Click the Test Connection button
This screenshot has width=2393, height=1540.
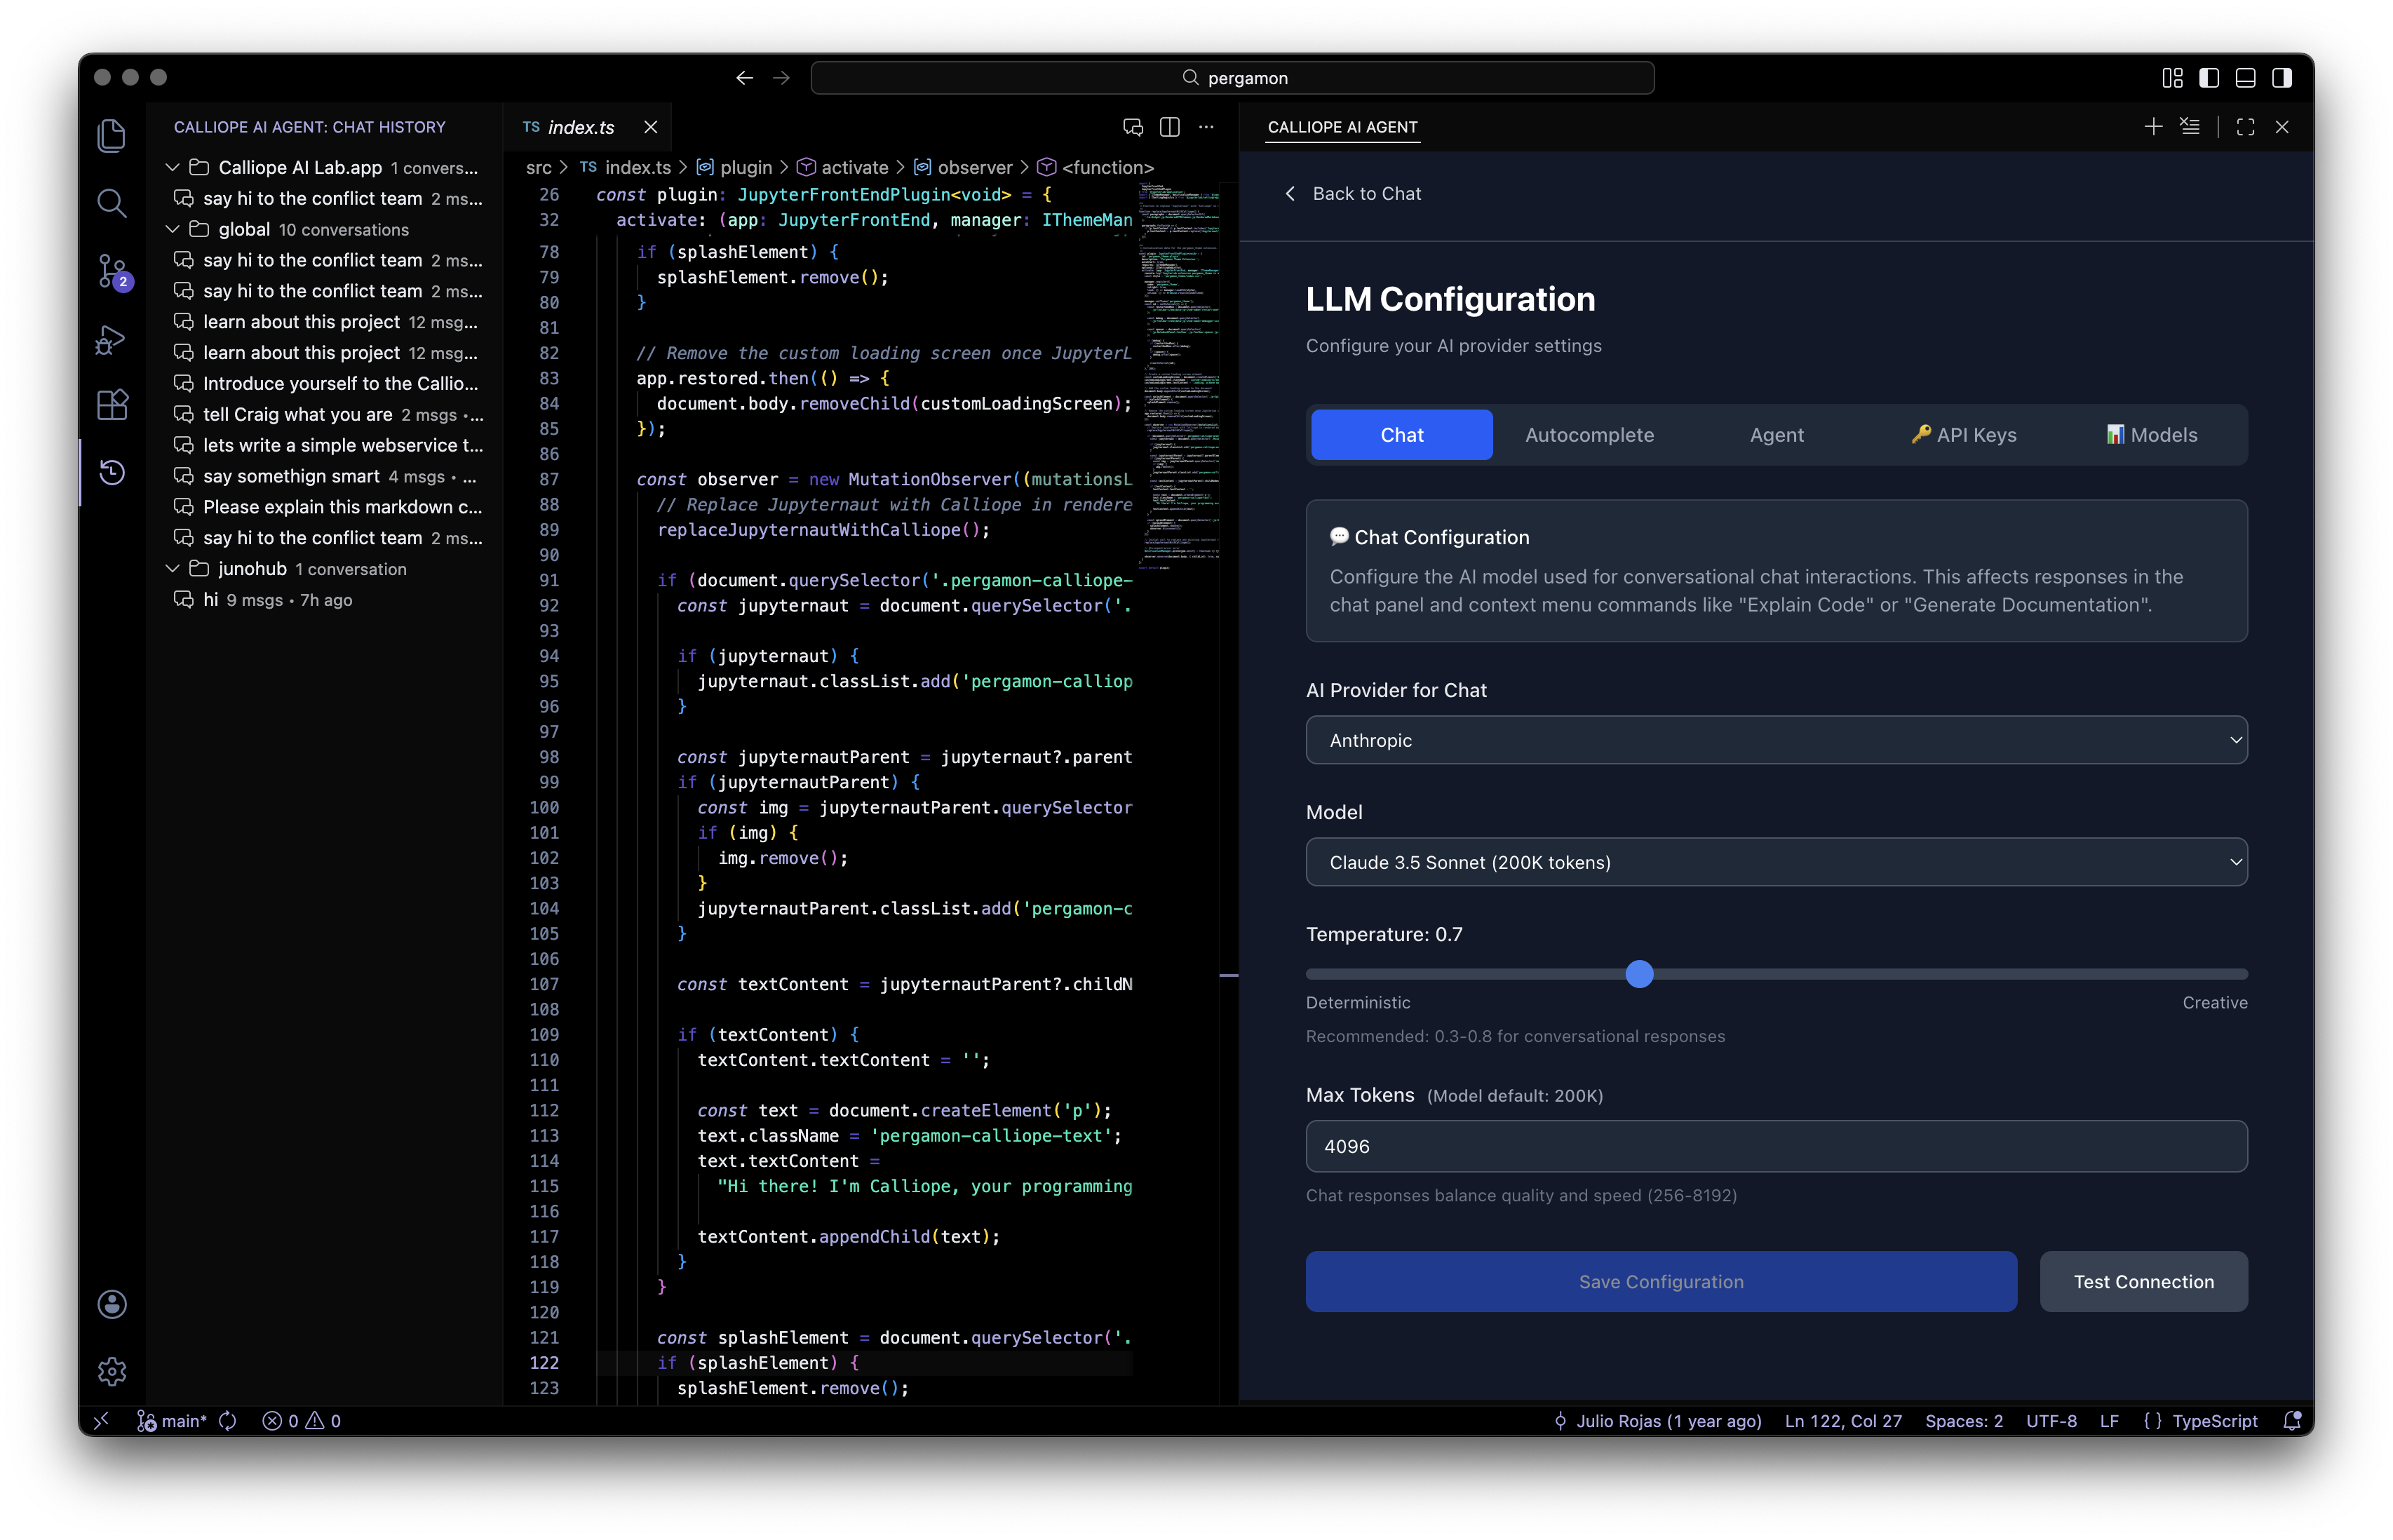[2143, 1282]
